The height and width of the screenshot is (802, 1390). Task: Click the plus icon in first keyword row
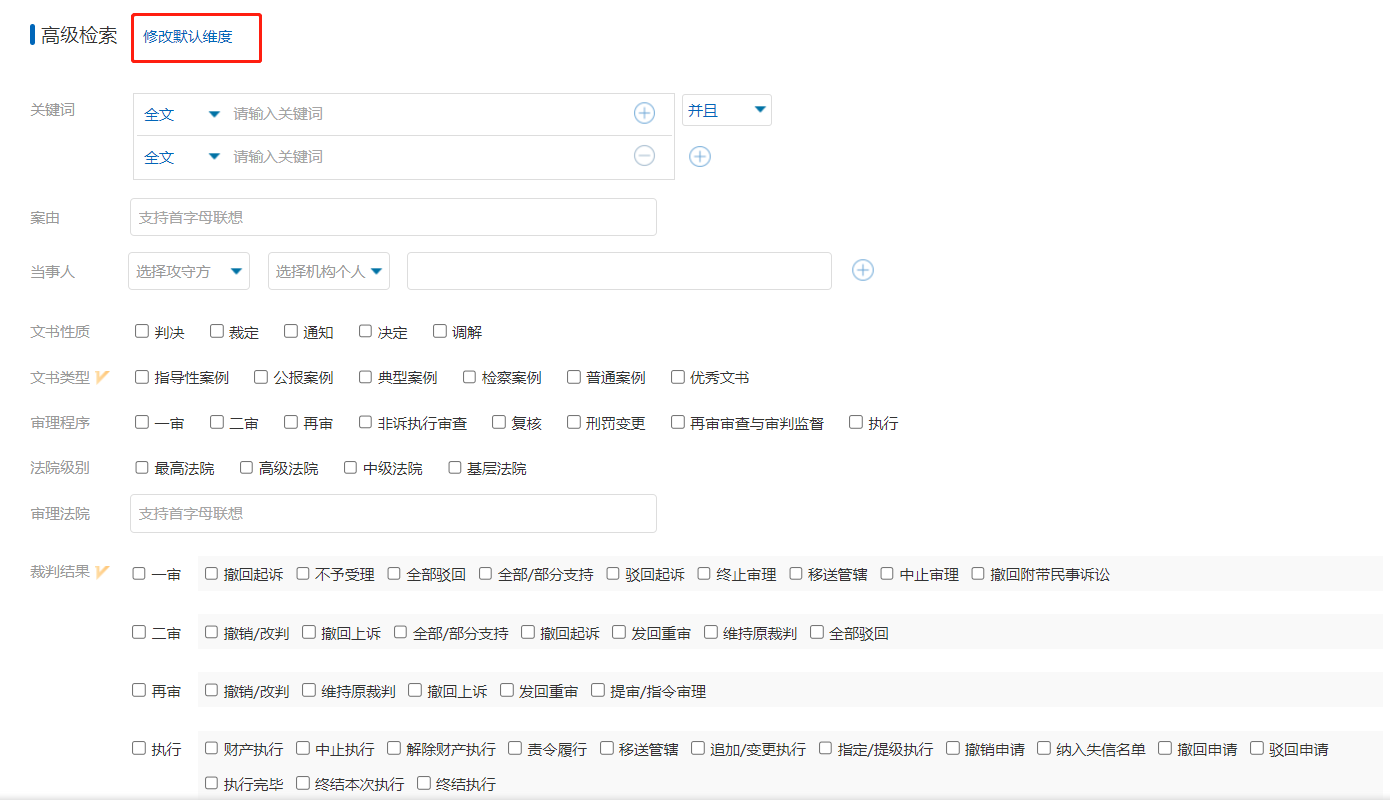(x=644, y=113)
